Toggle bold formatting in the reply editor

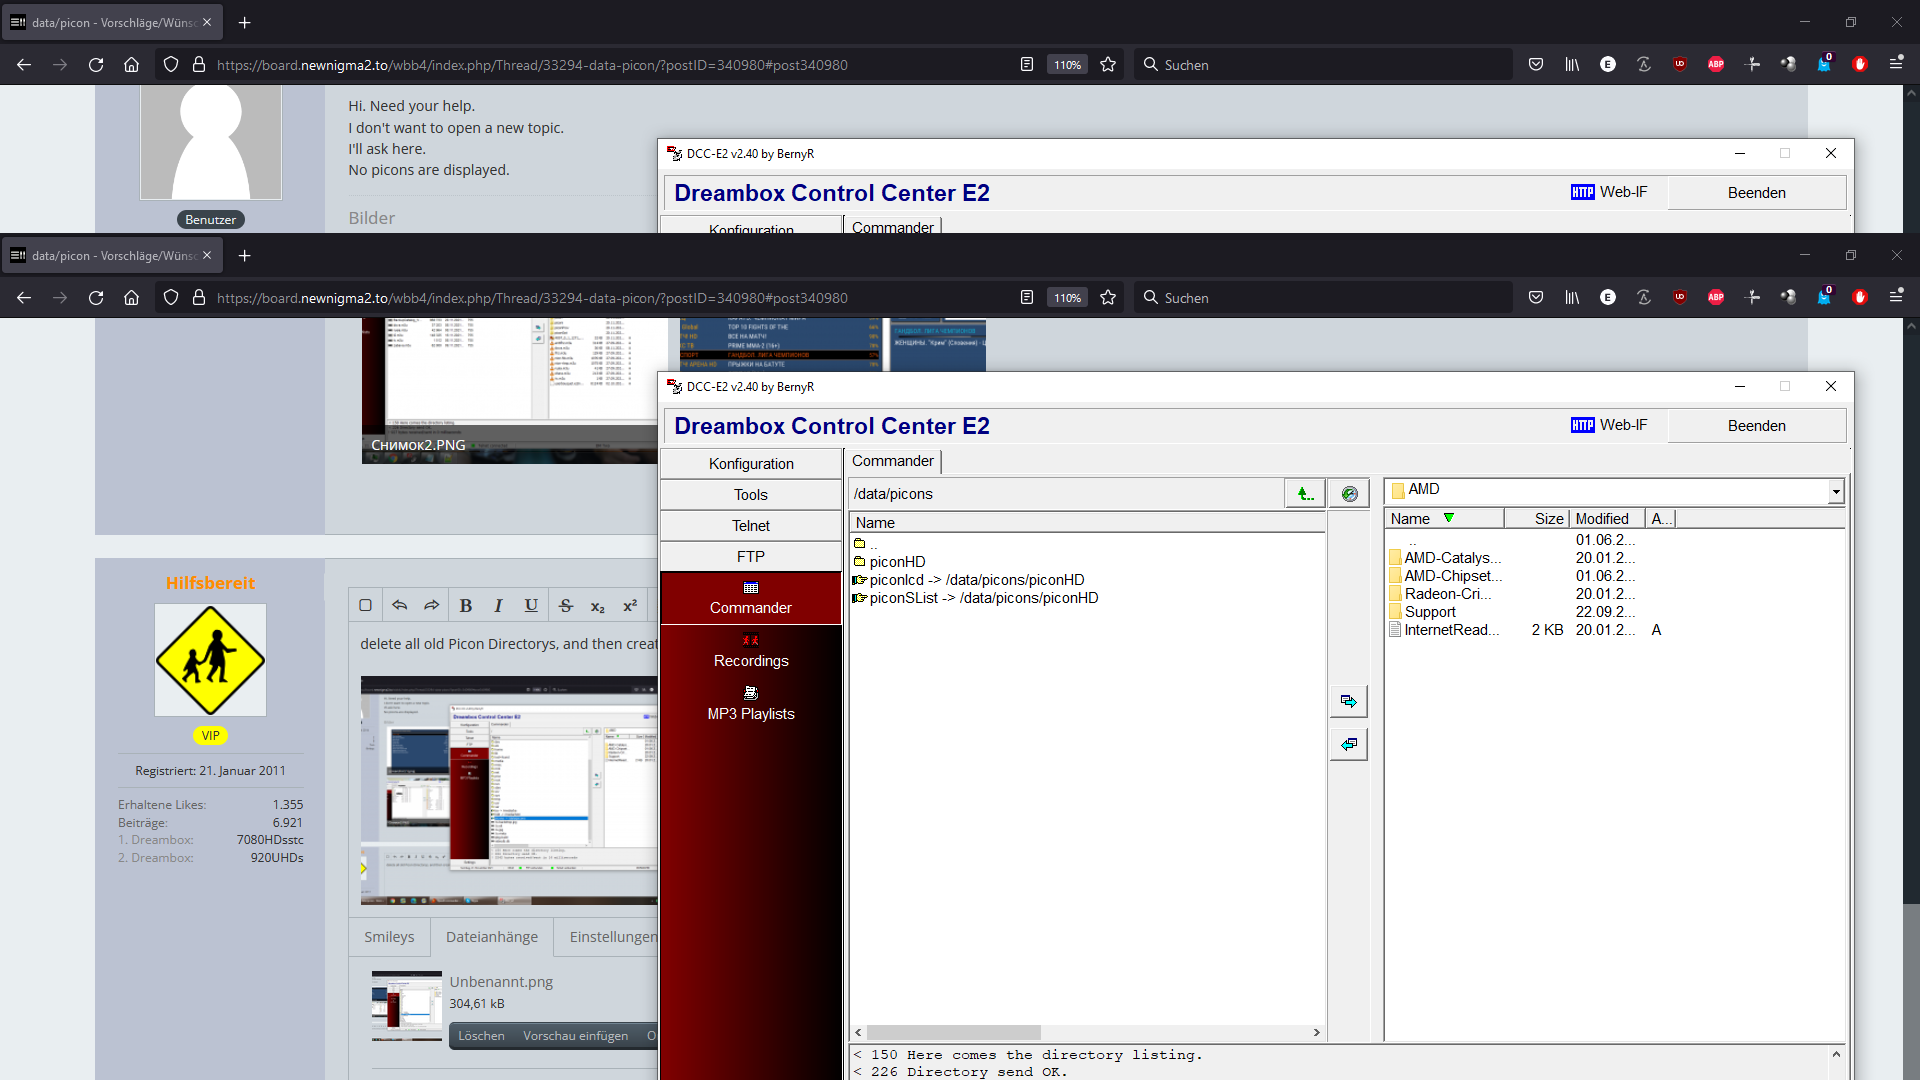[465, 605]
